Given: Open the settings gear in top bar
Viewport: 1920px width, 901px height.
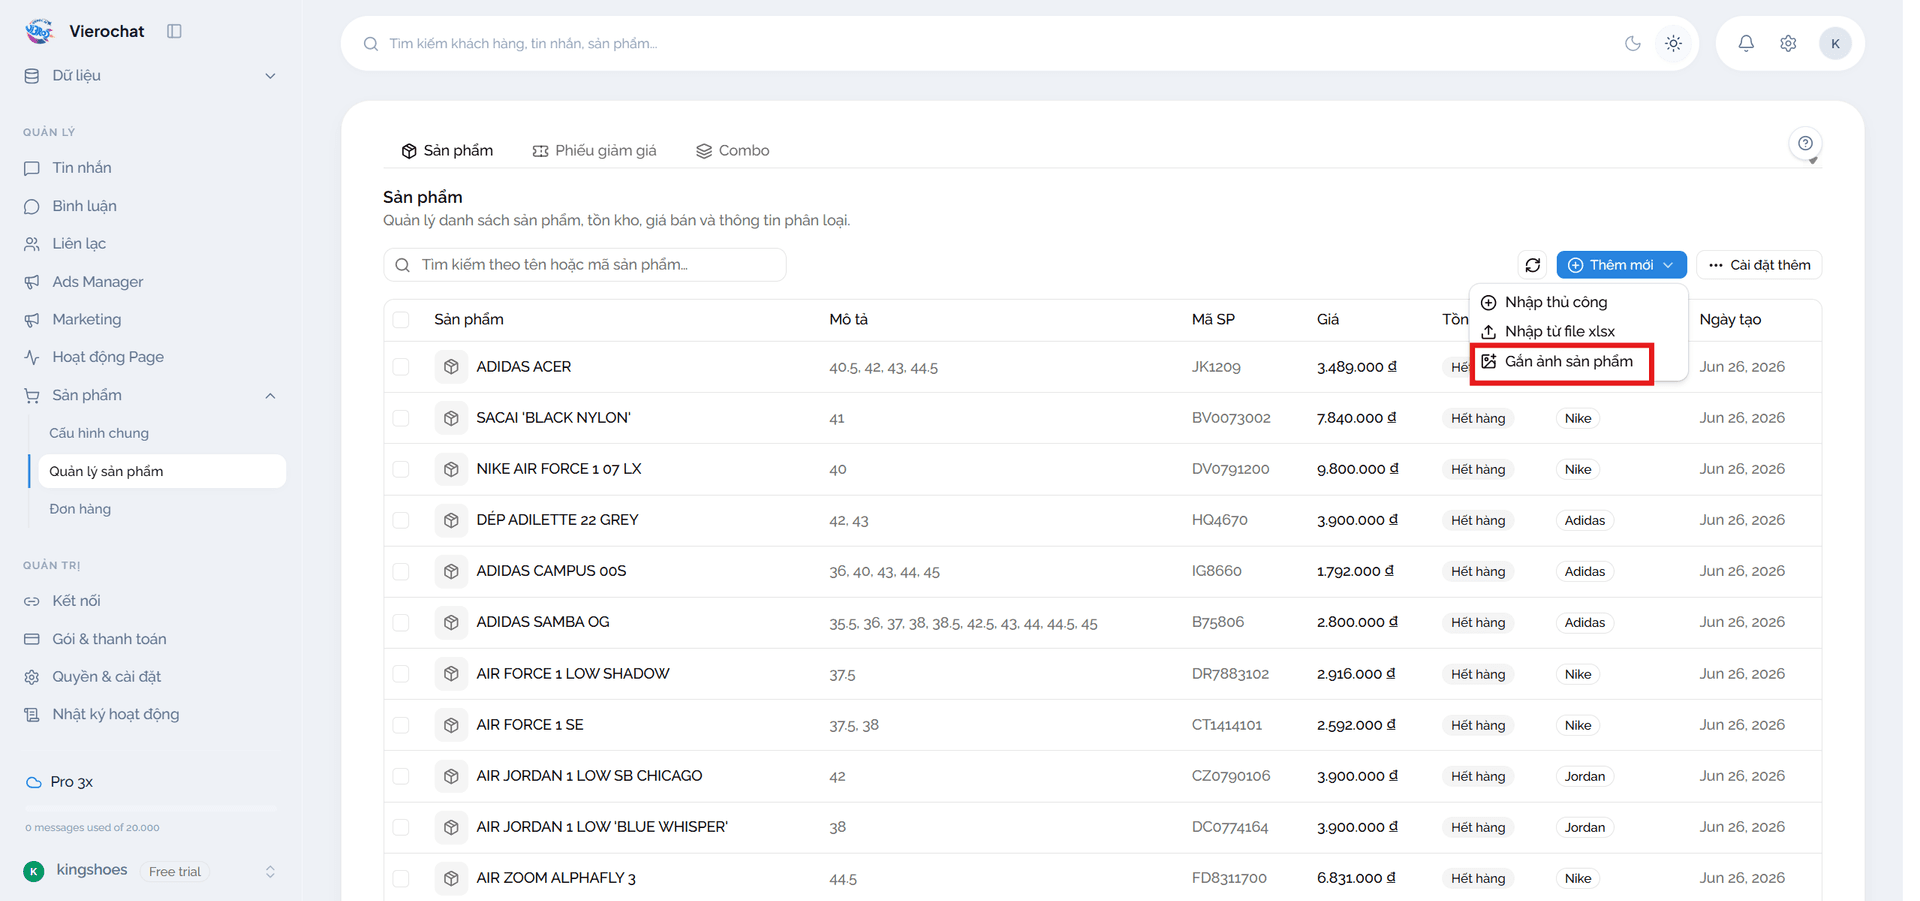Looking at the screenshot, I should point(1788,43).
